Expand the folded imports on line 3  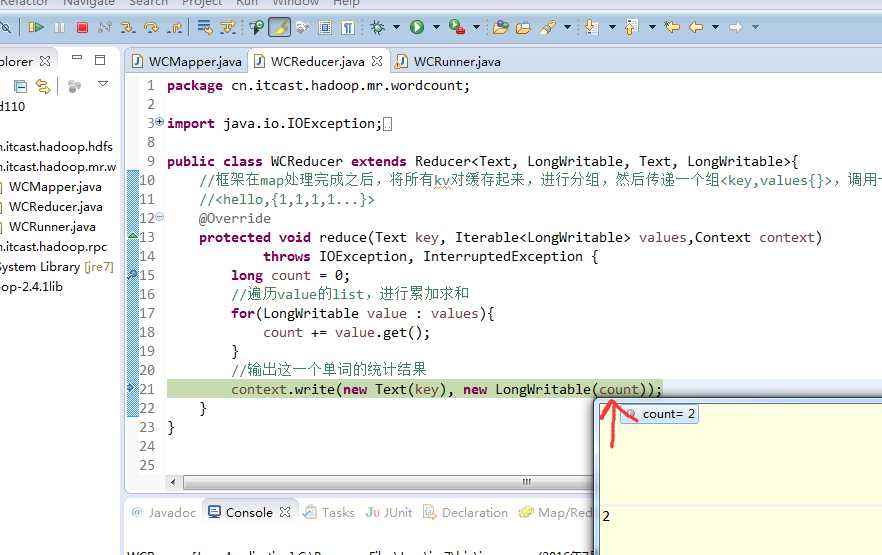pyautogui.click(x=160, y=121)
